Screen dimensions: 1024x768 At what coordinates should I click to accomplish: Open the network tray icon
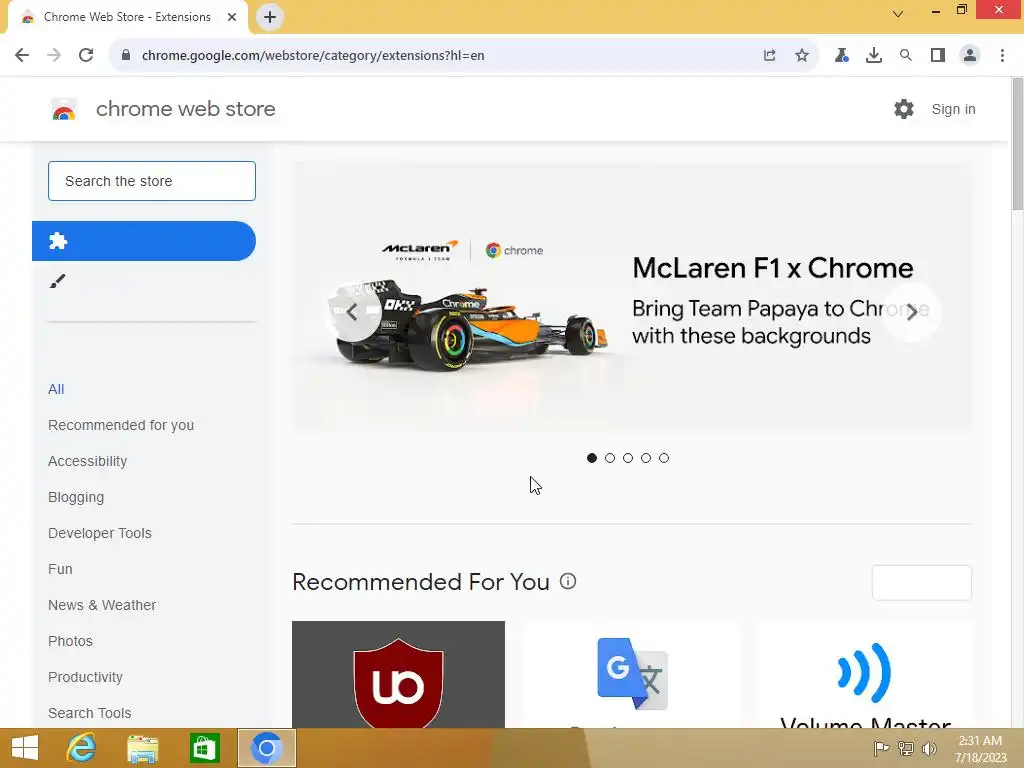tap(905, 748)
